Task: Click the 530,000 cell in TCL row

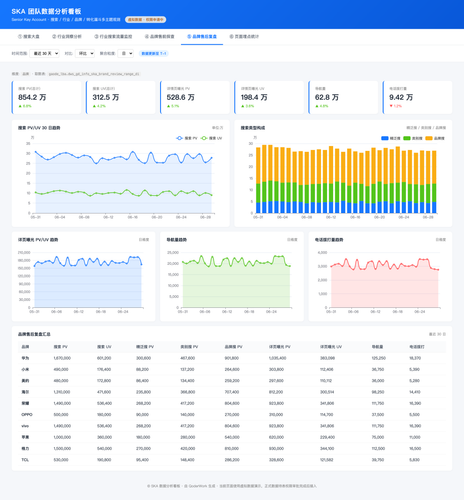Action: click(x=61, y=460)
